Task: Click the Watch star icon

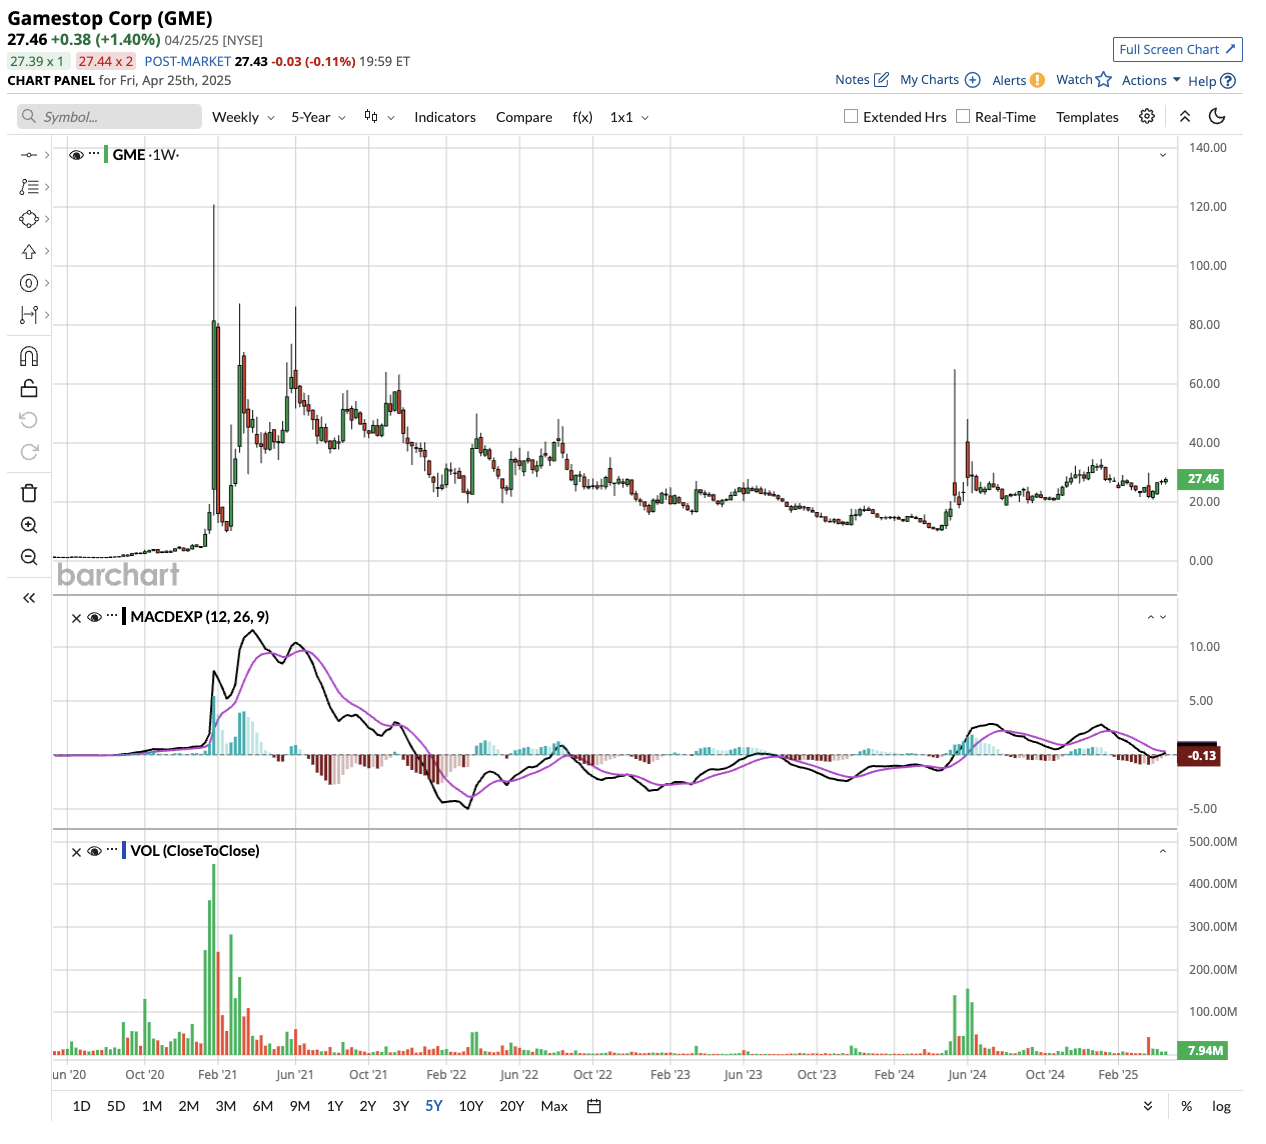Action: [1104, 80]
